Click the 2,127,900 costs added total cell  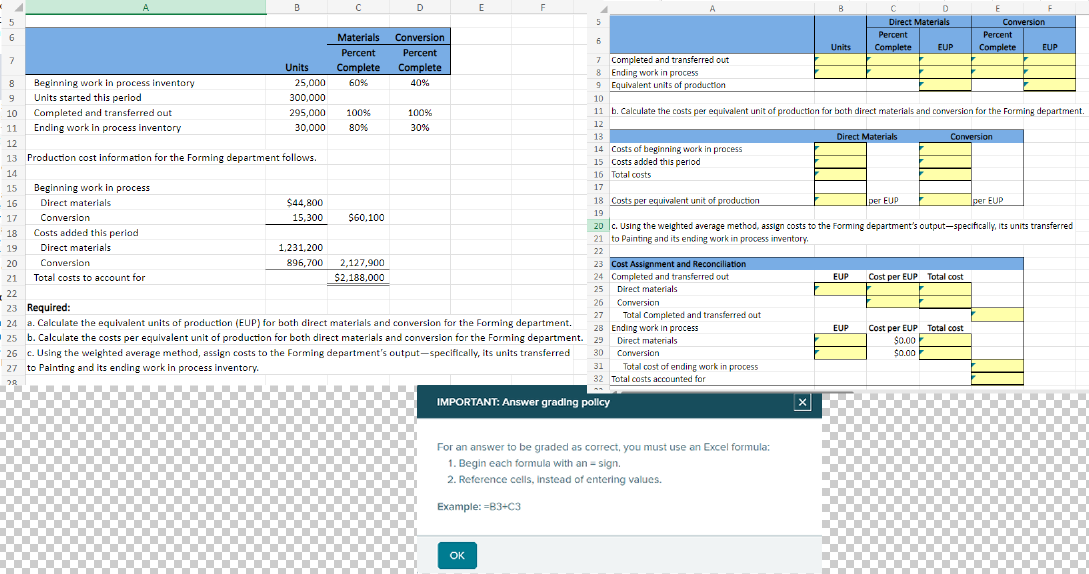pyautogui.click(x=358, y=263)
